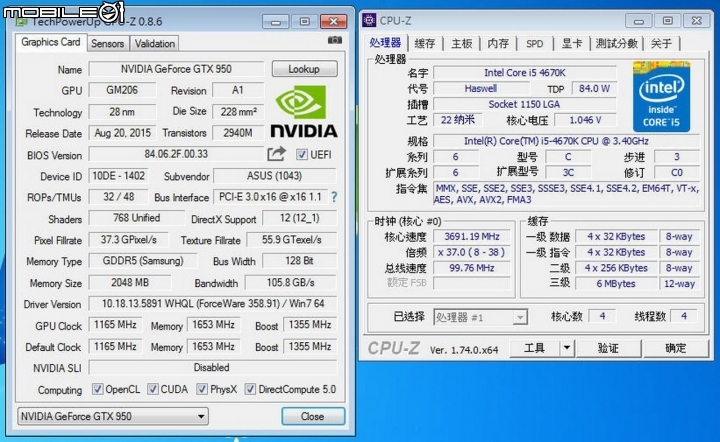Toggle the PhysX checkbox

pyautogui.click(x=202, y=389)
